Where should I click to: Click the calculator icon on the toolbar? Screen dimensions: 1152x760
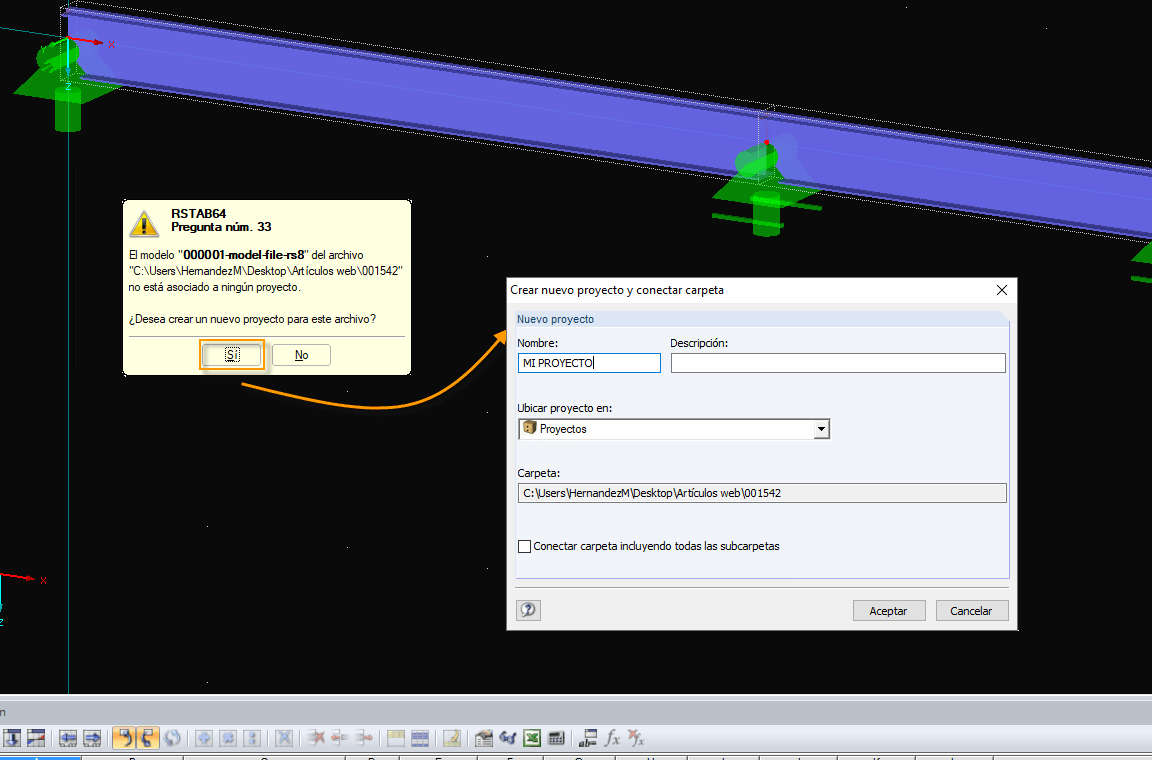point(556,737)
